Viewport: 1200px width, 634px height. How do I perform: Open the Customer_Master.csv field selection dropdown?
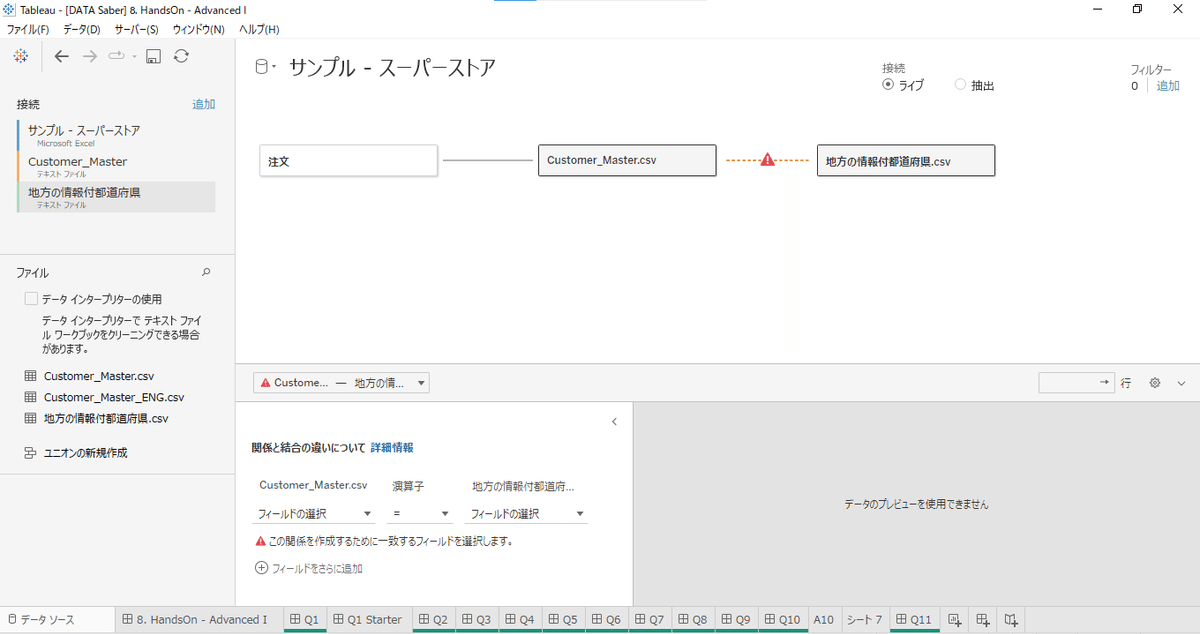[x=313, y=514]
